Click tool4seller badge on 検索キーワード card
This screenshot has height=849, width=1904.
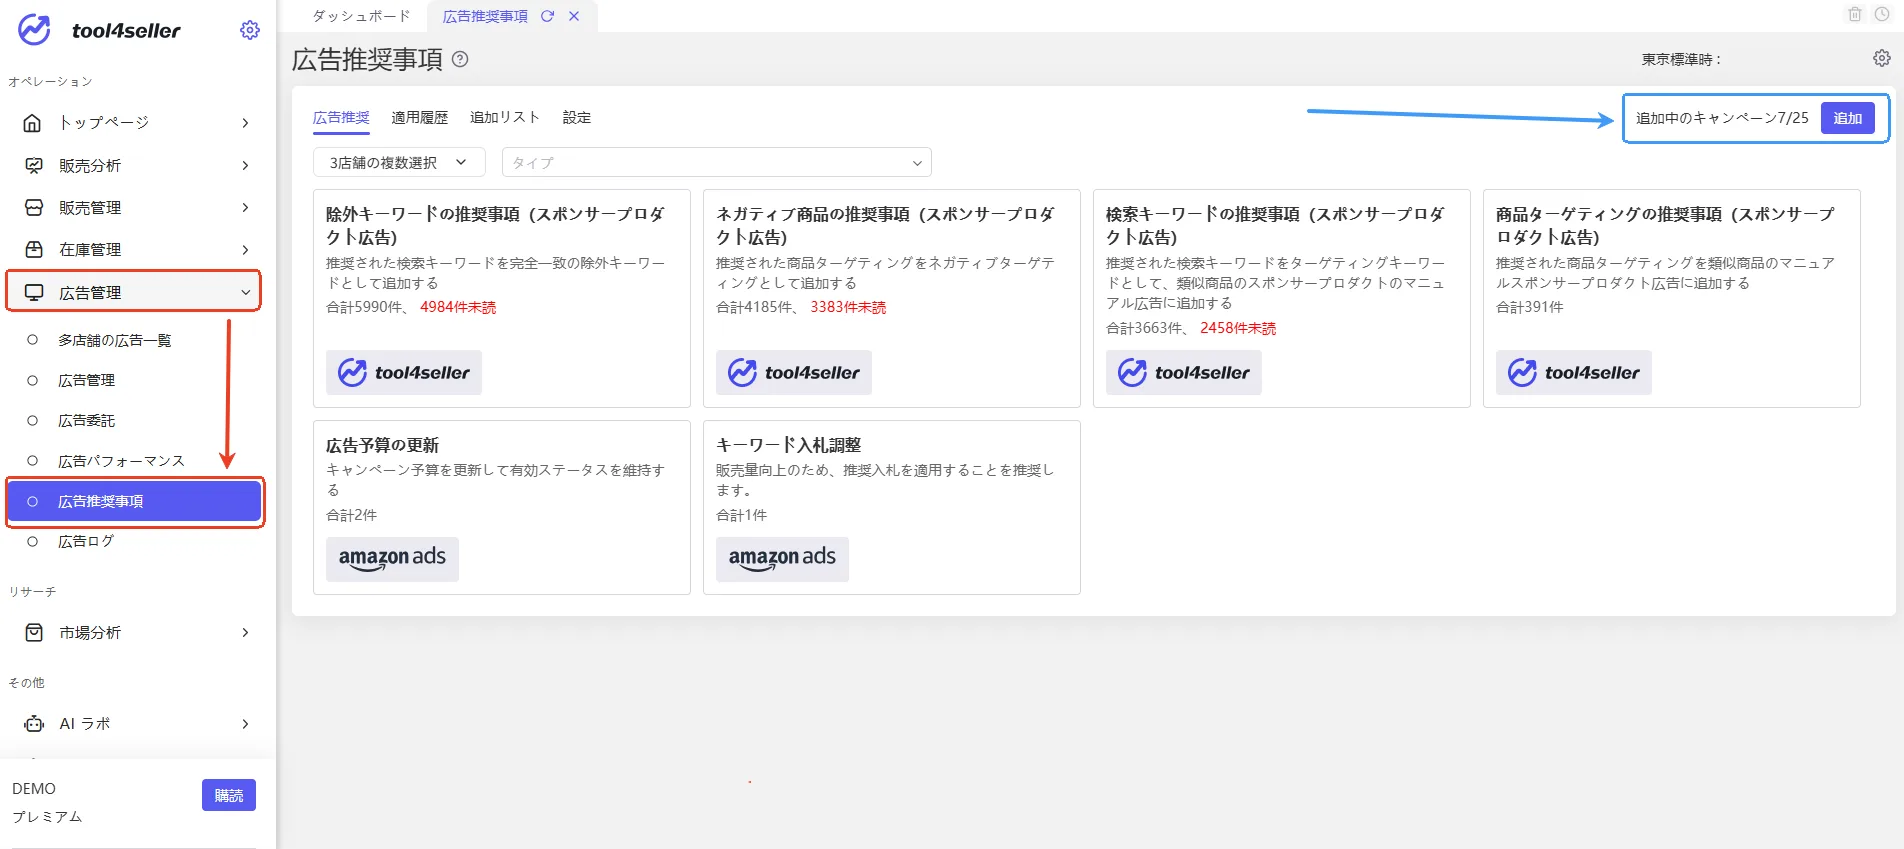[1184, 372]
